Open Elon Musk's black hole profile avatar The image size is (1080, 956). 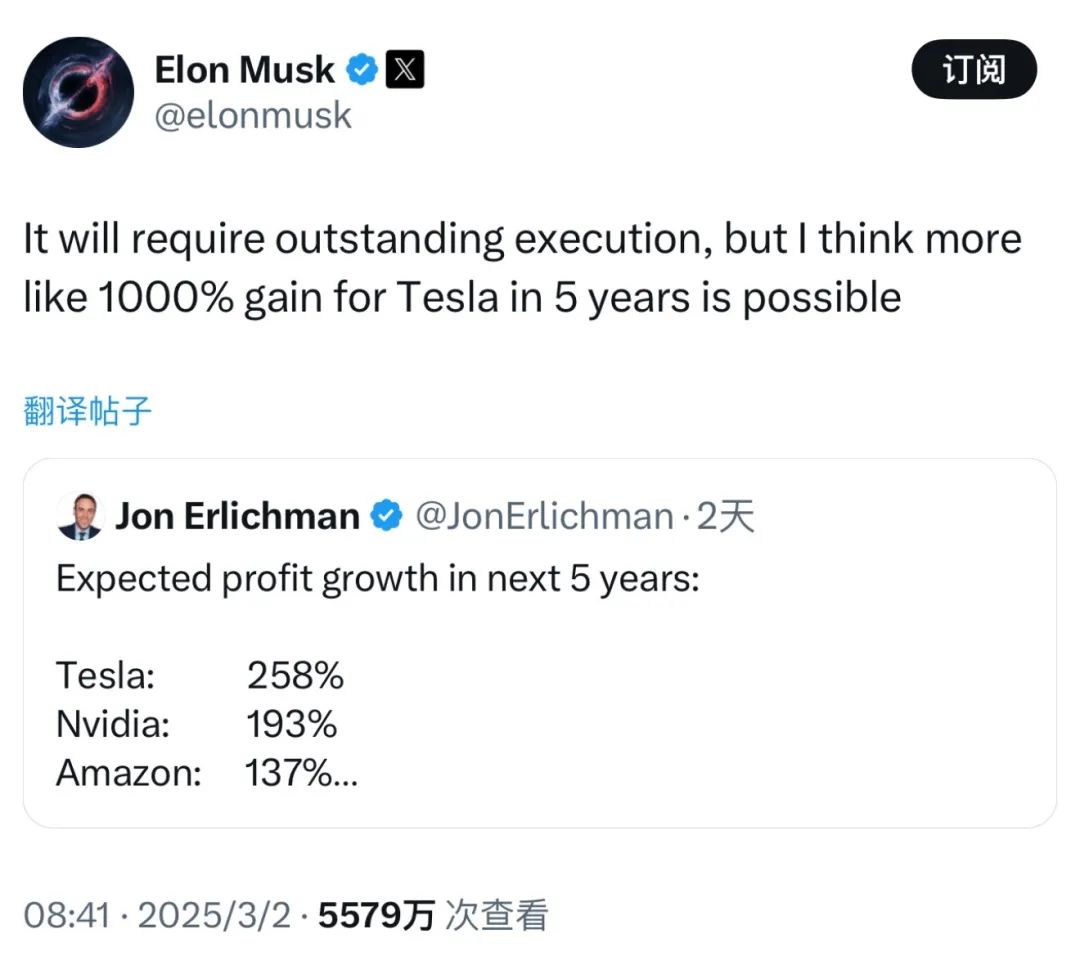tap(78, 92)
